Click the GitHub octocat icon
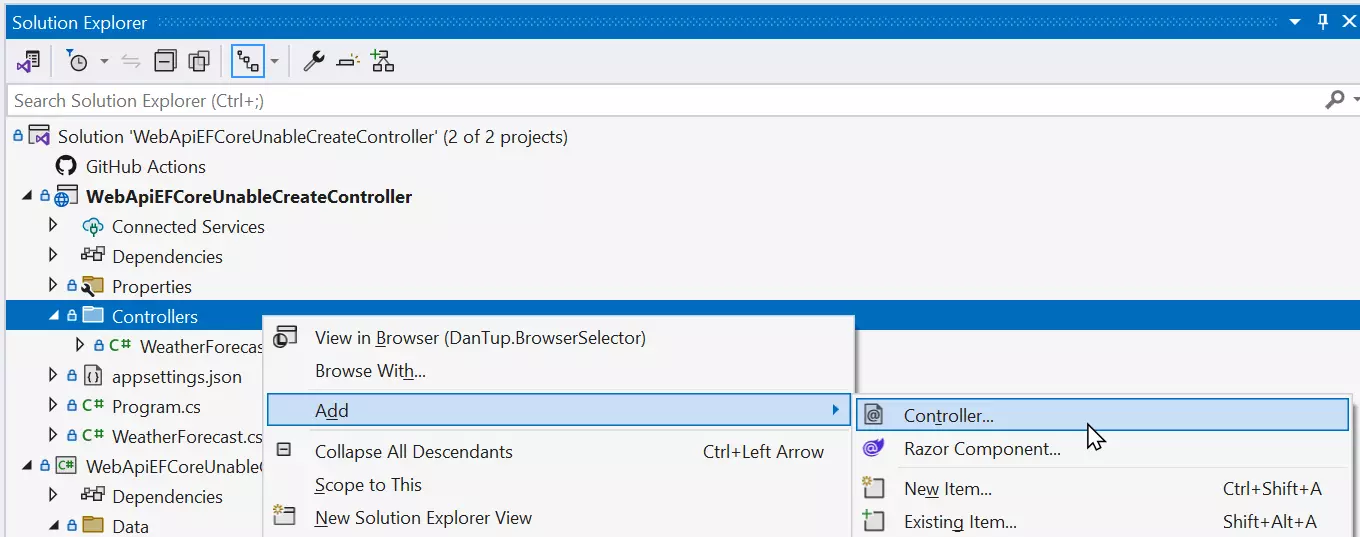The image size is (1360, 537). click(x=66, y=166)
